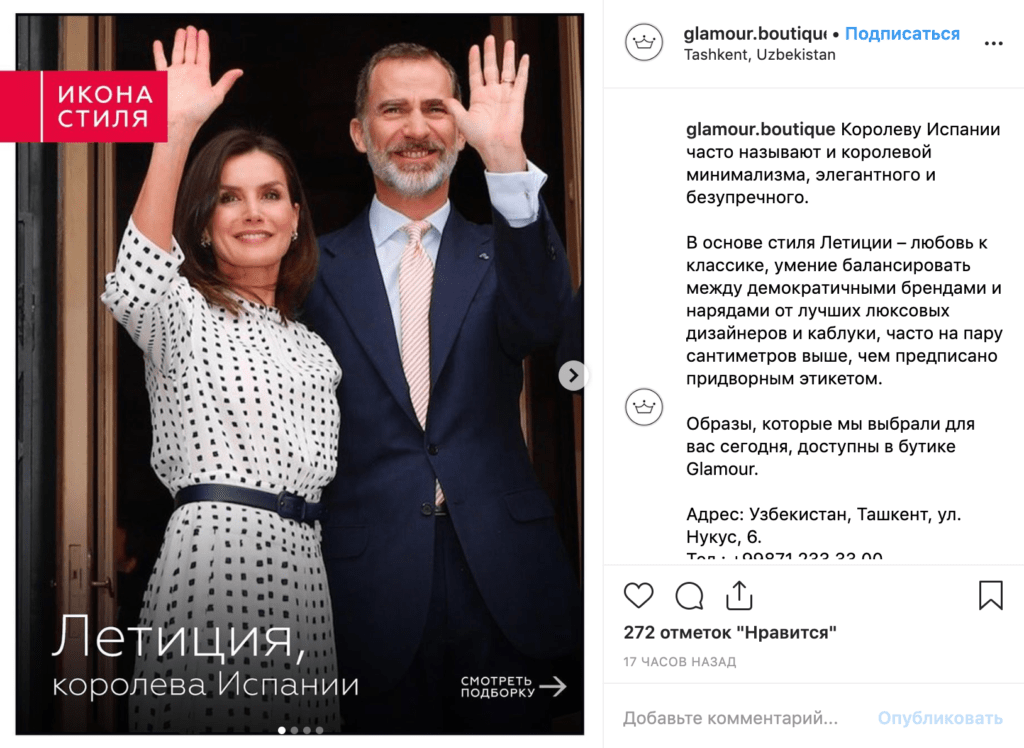
Task: Follow the account via Подписаться
Action: click(902, 33)
